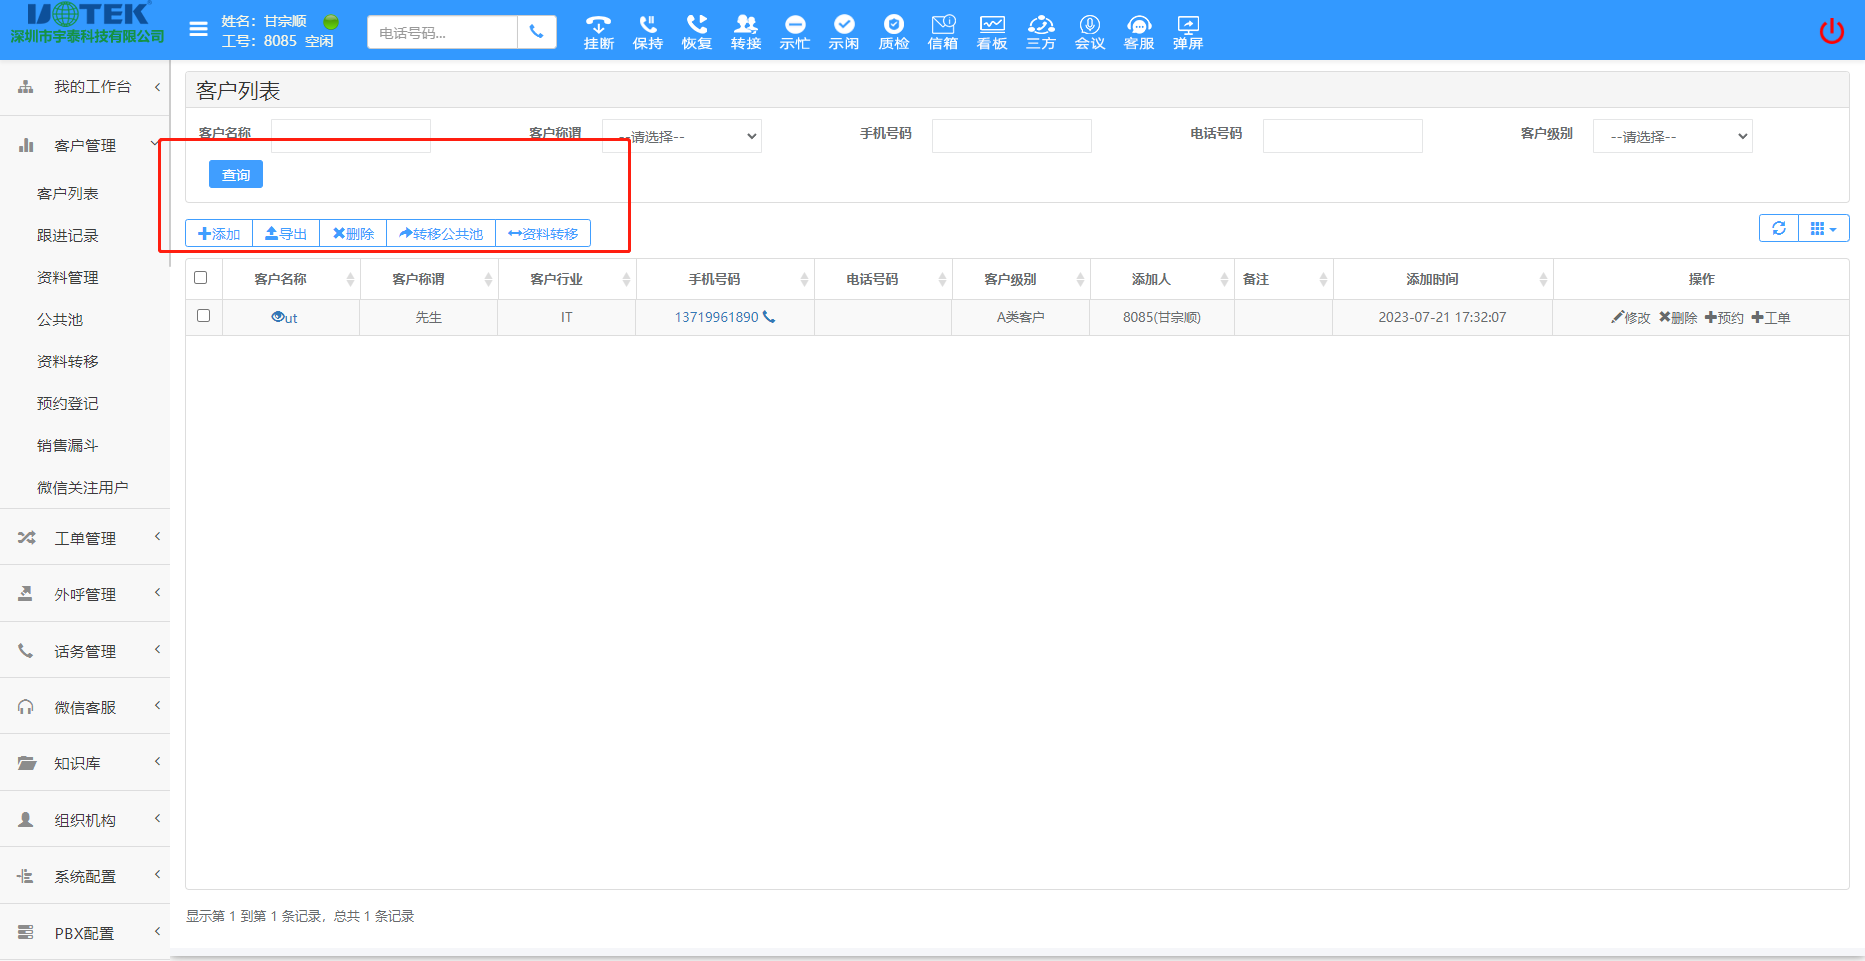Click the 添加 add customer button
The width and height of the screenshot is (1865, 961).
(x=219, y=234)
